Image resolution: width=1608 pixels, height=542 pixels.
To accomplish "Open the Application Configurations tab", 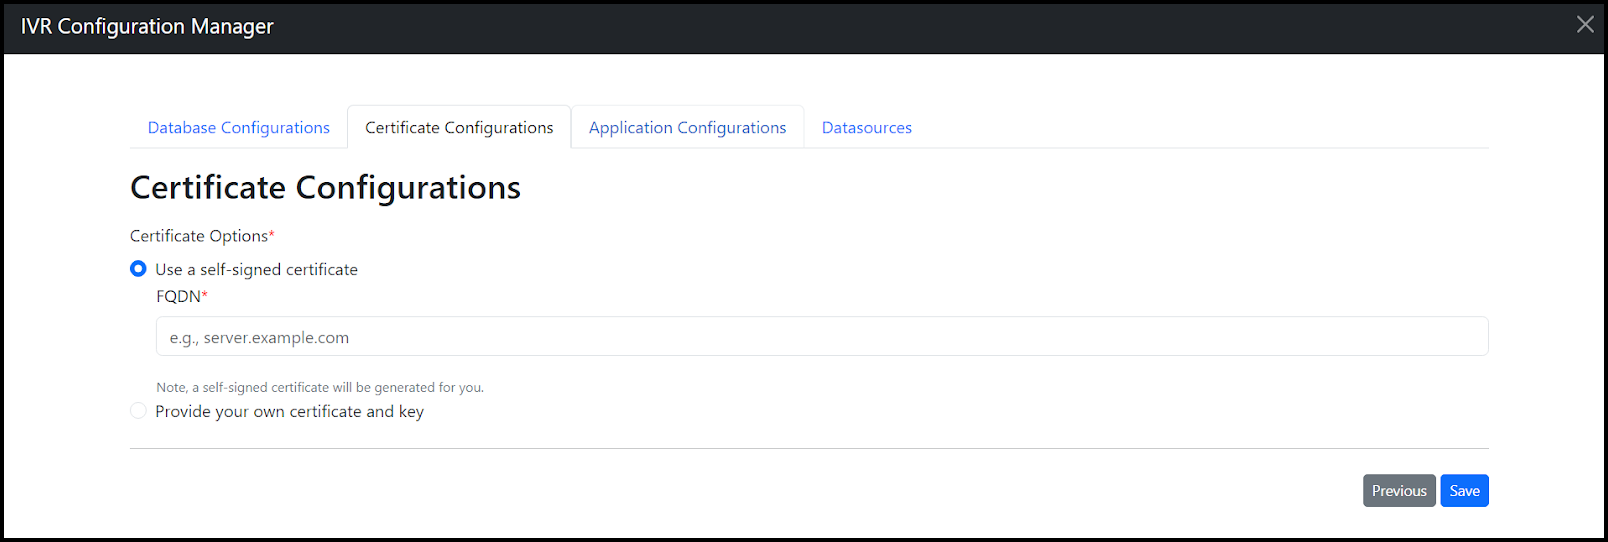I will point(687,128).
